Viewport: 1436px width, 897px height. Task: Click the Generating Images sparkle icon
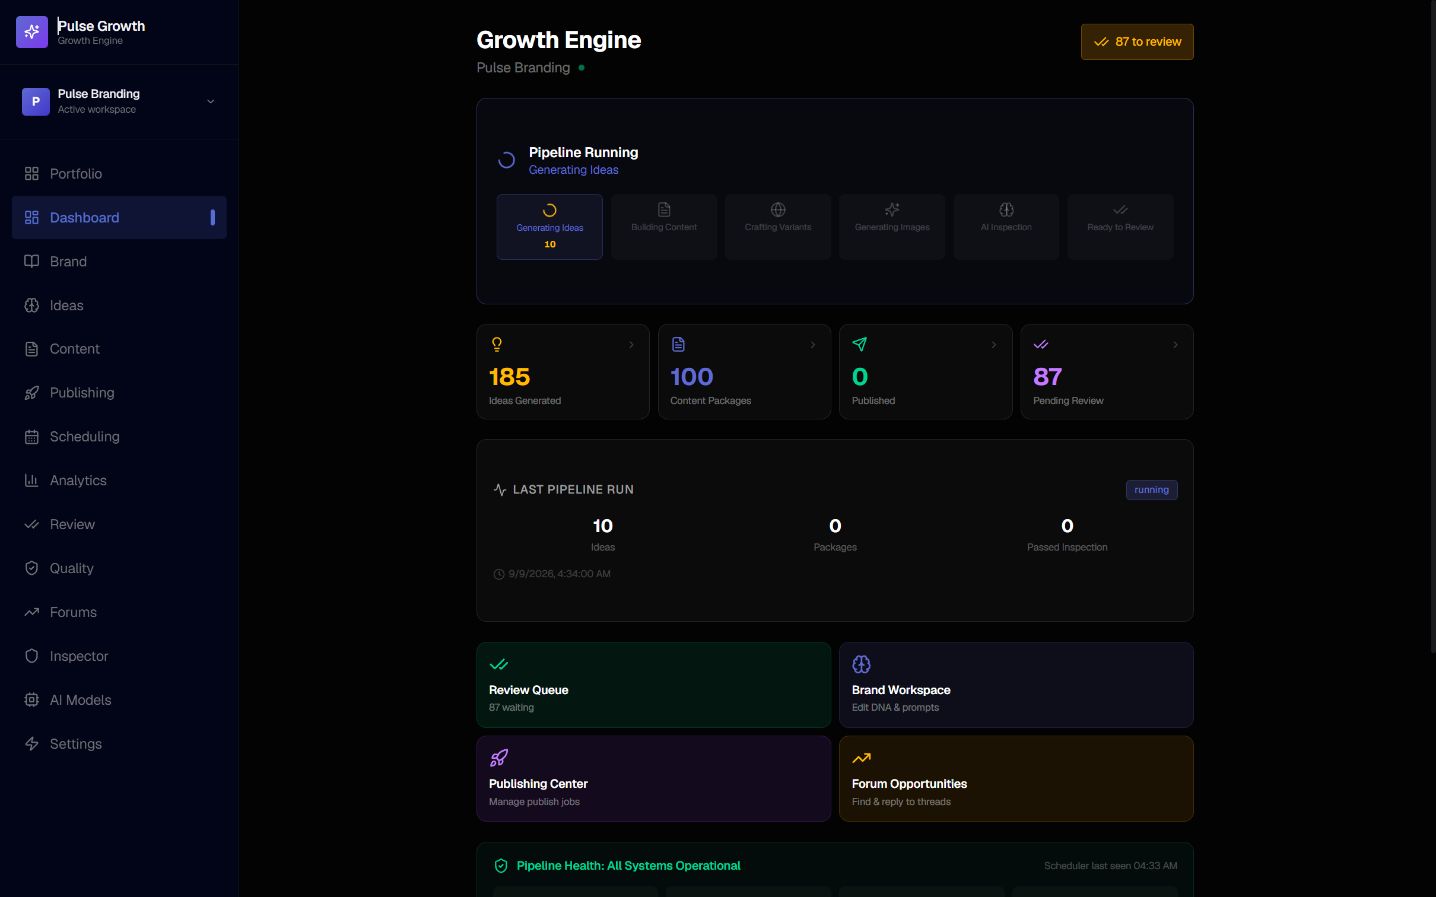[892, 210]
